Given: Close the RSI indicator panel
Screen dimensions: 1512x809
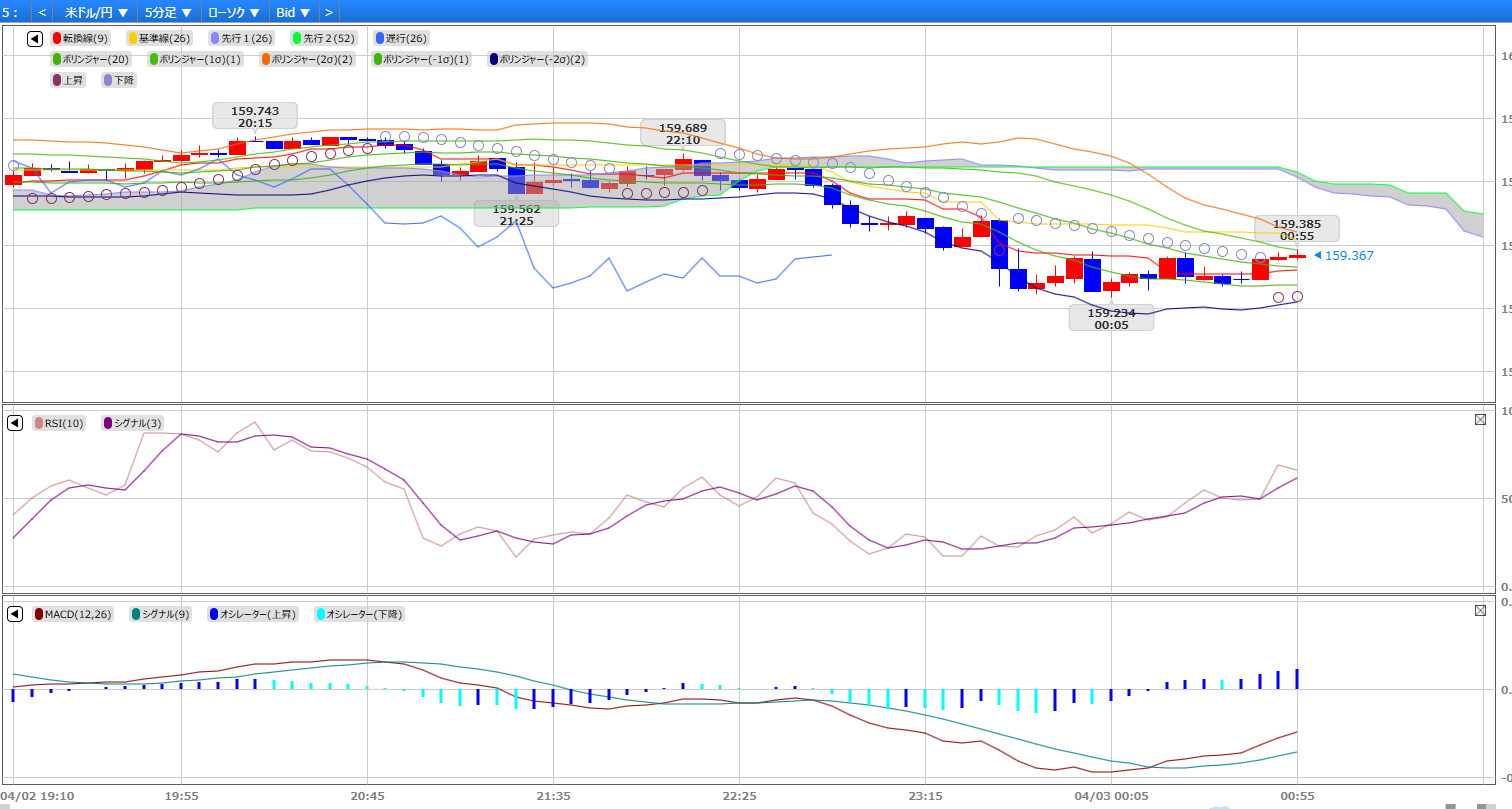Looking at the screenshot, I should point(1480,420).
